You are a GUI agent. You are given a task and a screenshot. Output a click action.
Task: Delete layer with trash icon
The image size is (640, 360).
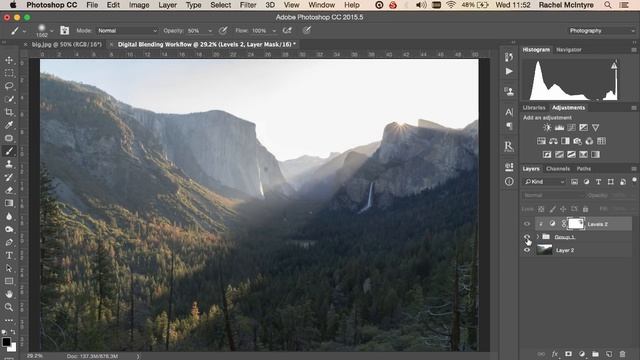coord(622,354)
